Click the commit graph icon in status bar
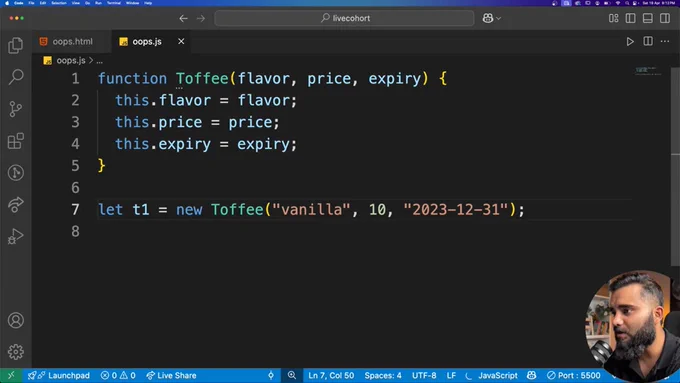The height and width of the screenshot is (383, 680). tap(271, 375)
